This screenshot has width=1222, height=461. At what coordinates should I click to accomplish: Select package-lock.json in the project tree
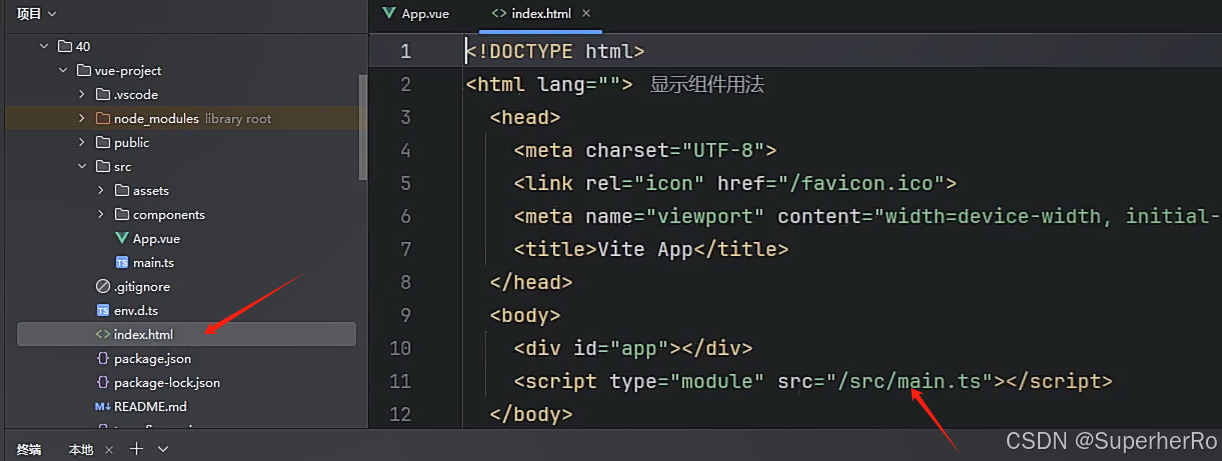tap(167, 382)
